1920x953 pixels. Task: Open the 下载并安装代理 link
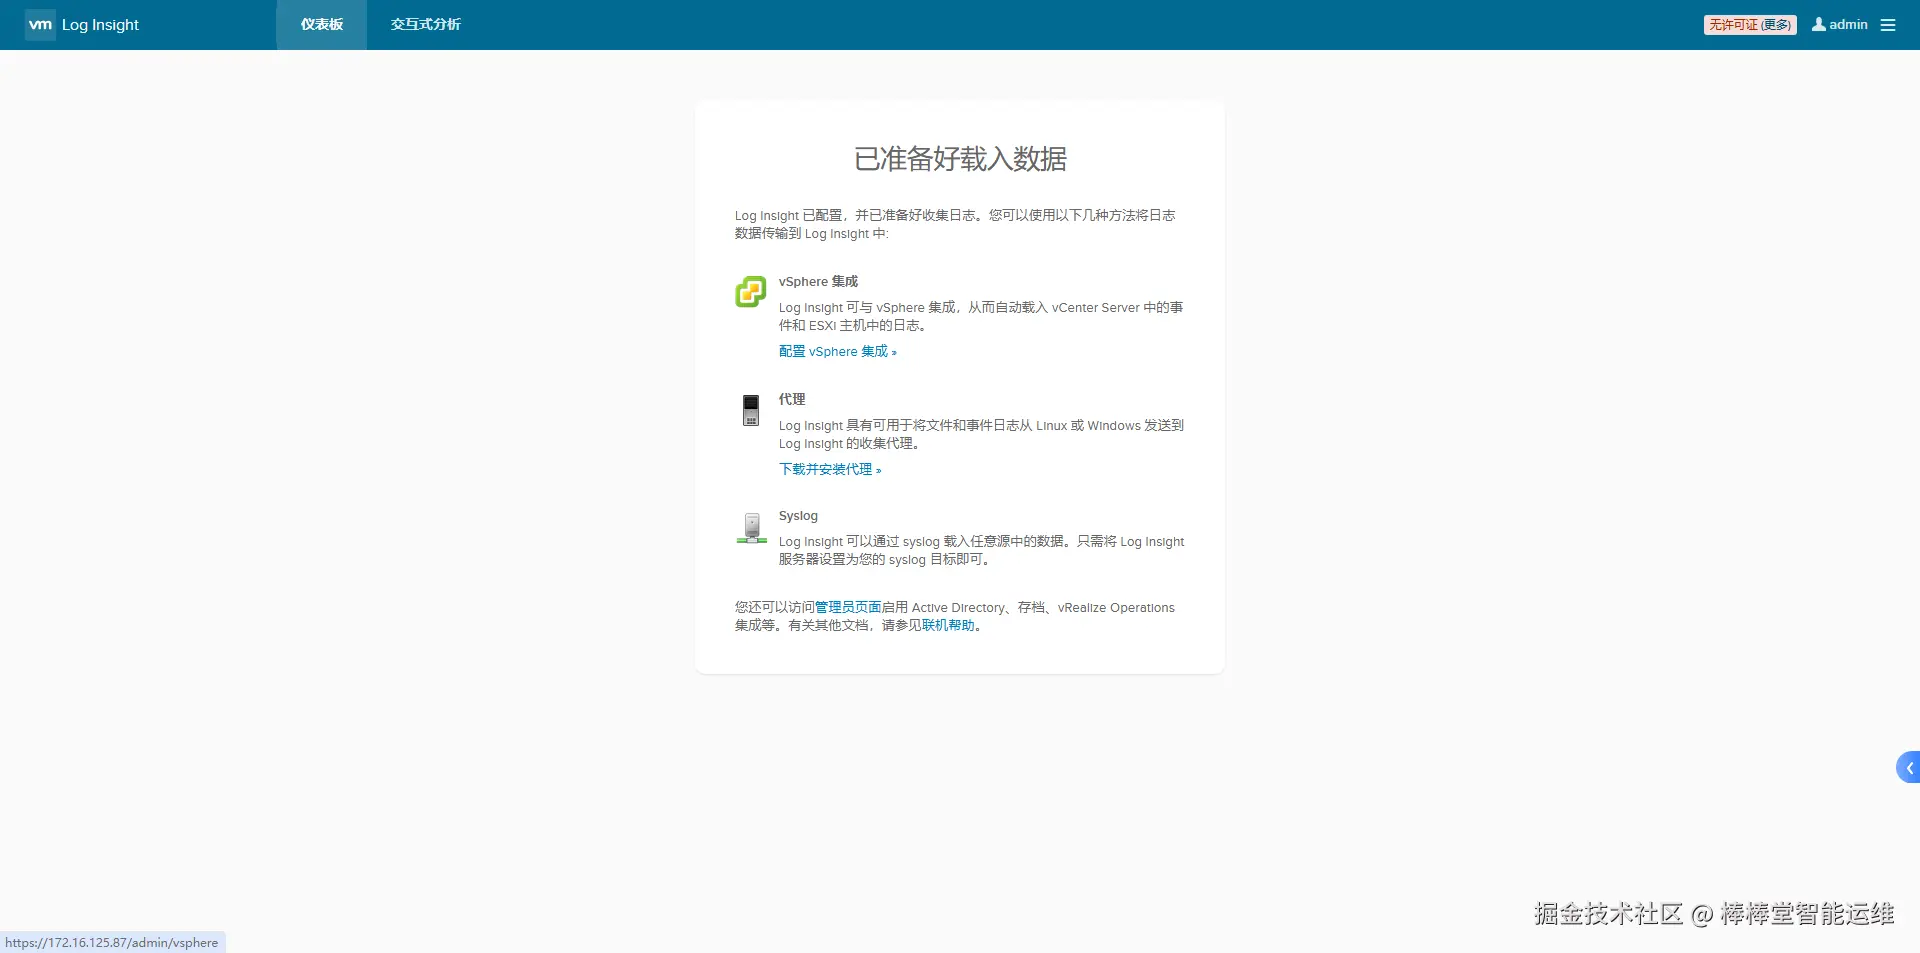pos(830,469)
